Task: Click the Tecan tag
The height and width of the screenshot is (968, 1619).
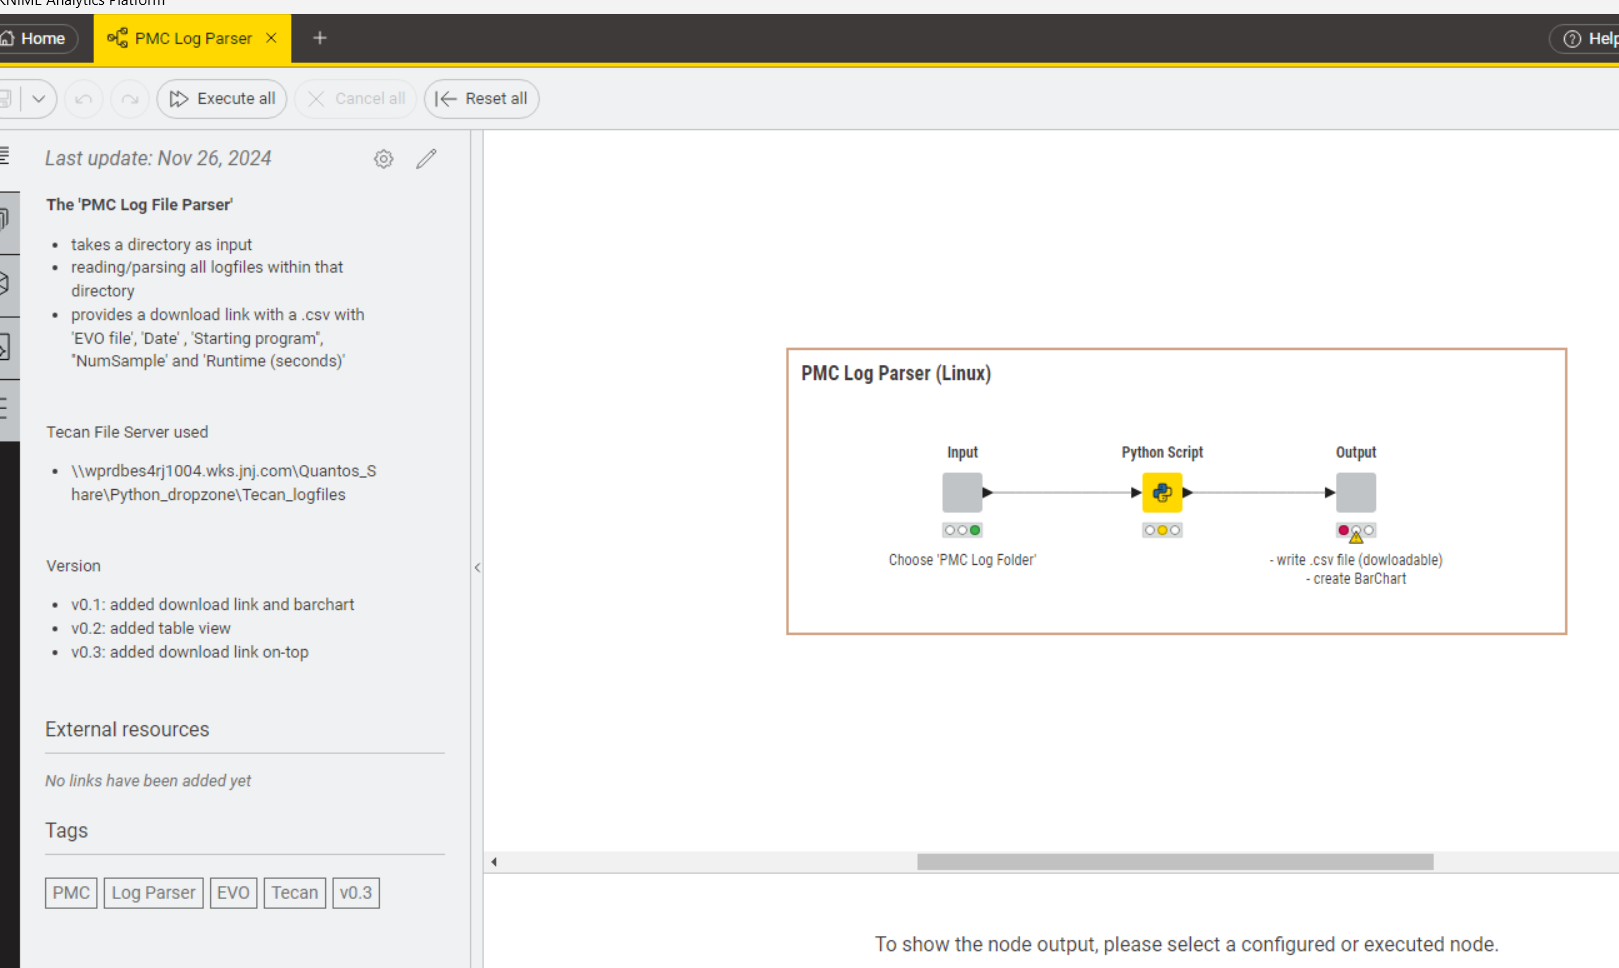Action: [x=294, y=892]
